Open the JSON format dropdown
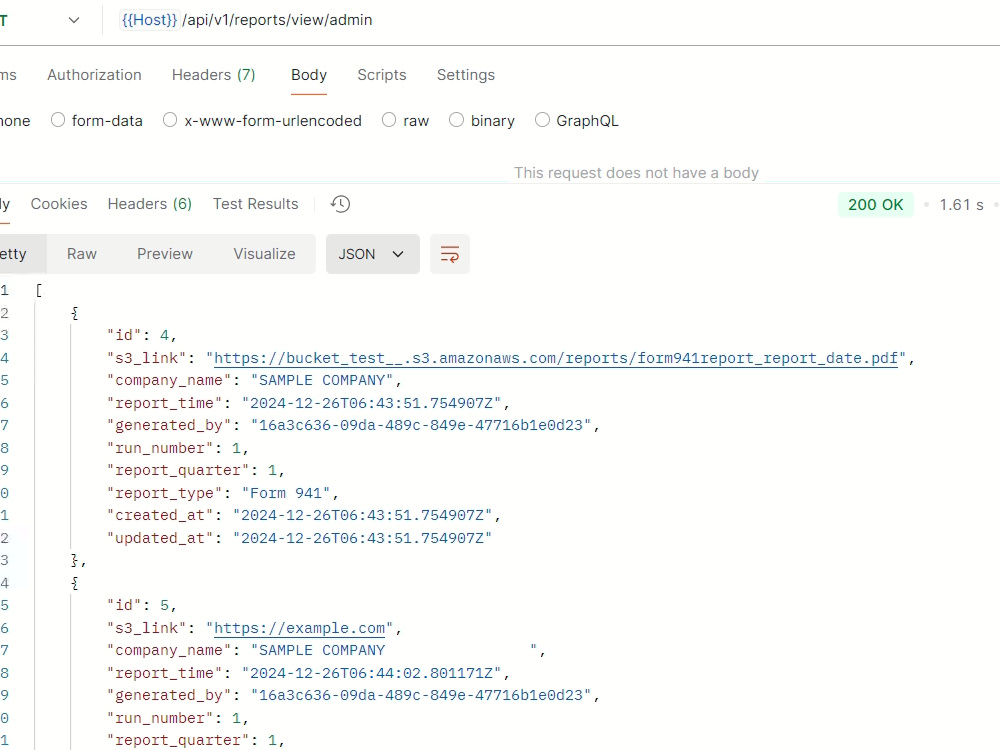Screen dimensions: 1000x750 372,254
